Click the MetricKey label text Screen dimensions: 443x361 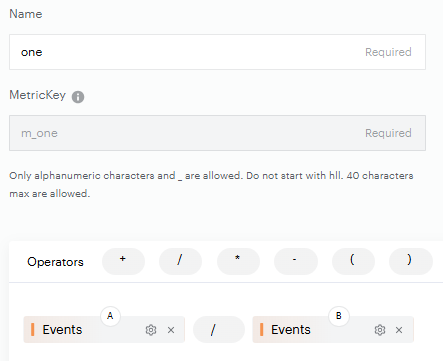(38, 95)
